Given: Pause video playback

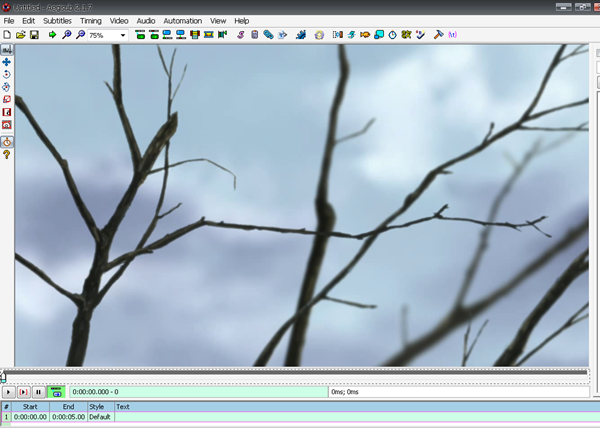Looking at the screenshot, I should tap(38, 392).
